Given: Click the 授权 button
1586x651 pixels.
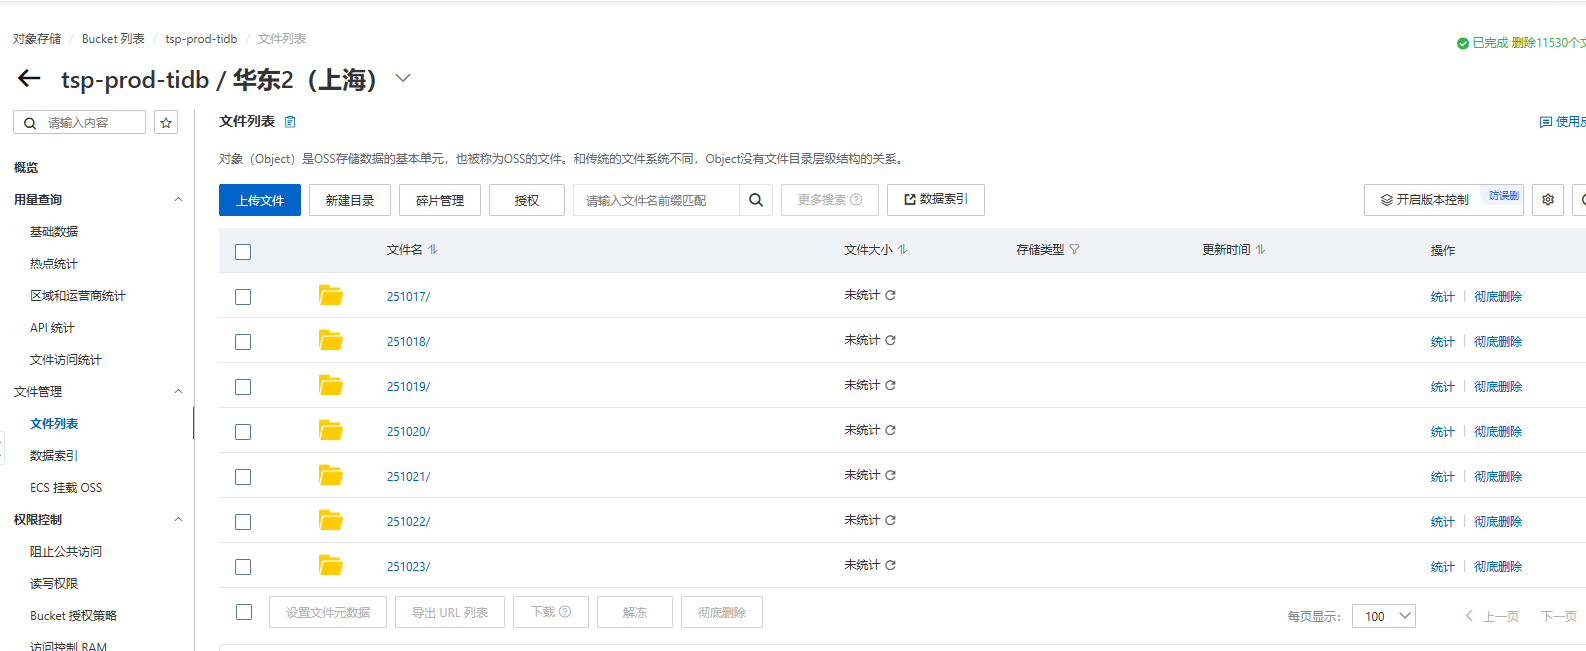Looking at the screenshot, I should pyautogui.click(x=527, y=200).
